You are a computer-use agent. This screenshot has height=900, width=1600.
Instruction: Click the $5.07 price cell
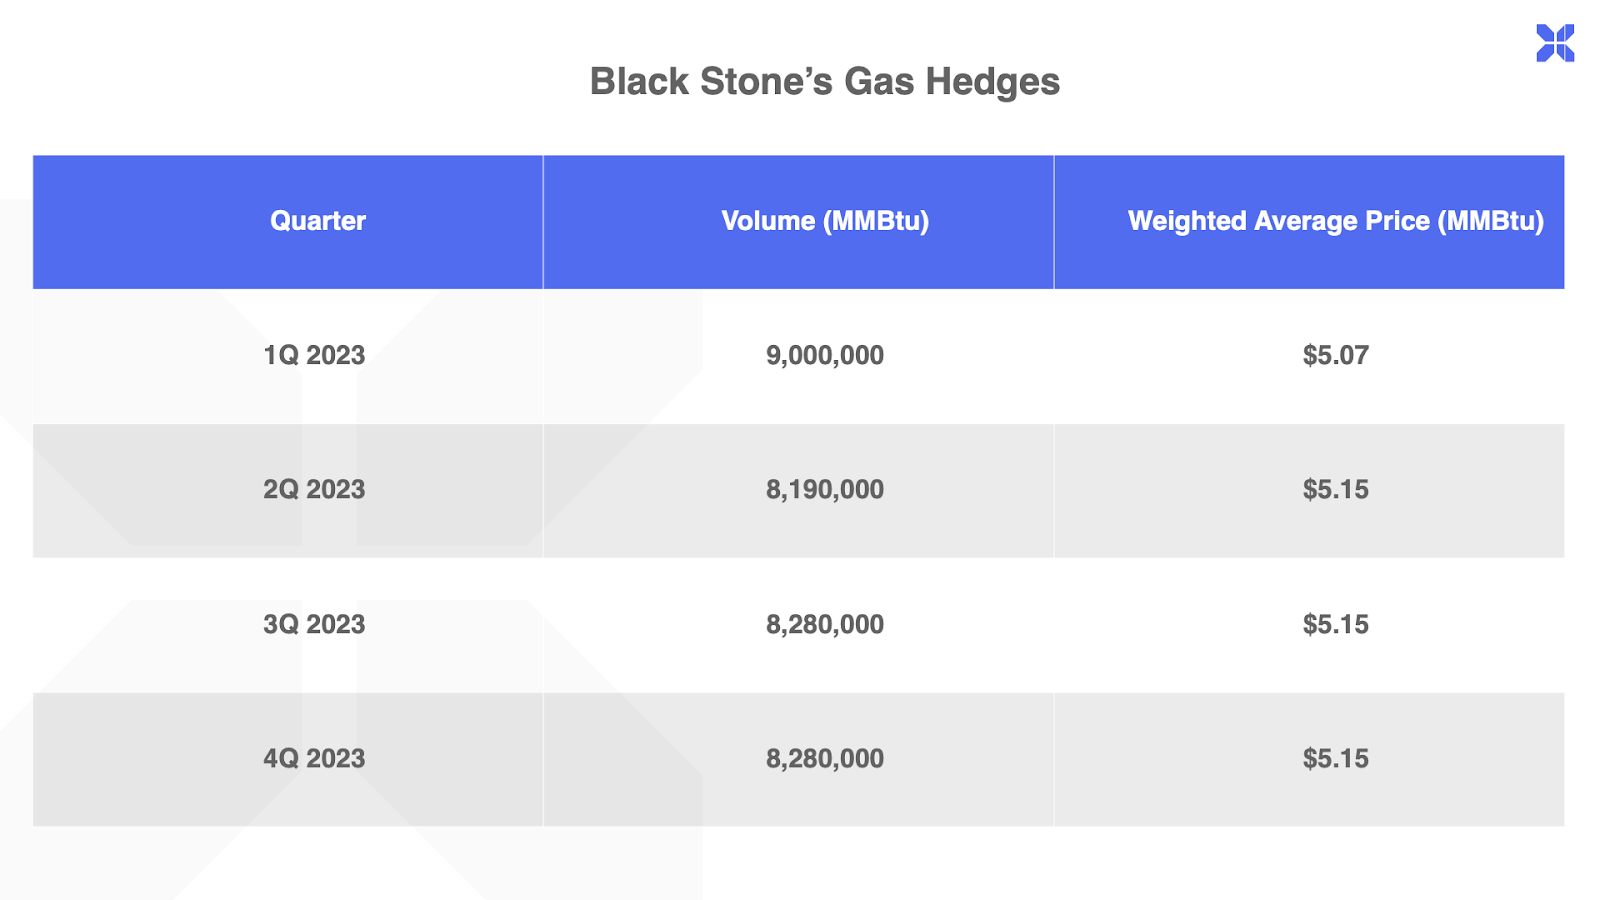[1335, 355]
